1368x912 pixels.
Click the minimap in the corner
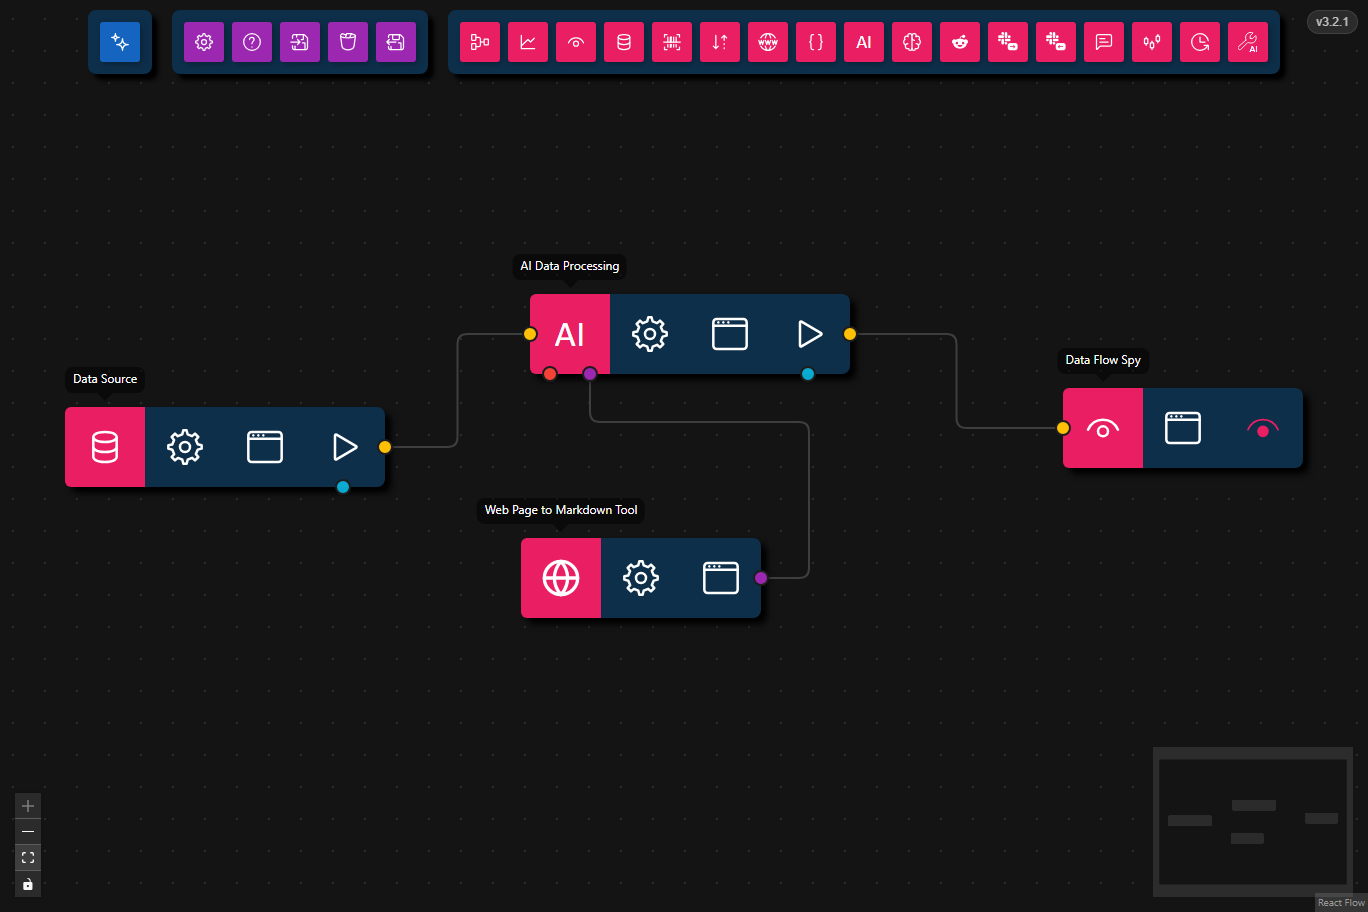point(1253,822)
